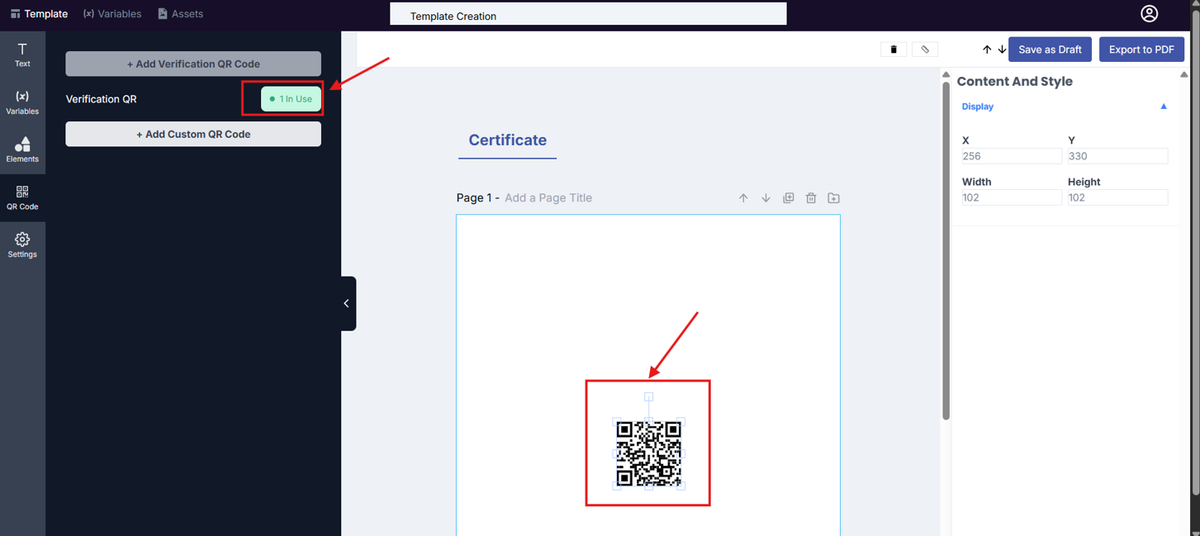1200x536 pixels.
Task: Open the Variables sidebar panel
Action: point(22,102)
